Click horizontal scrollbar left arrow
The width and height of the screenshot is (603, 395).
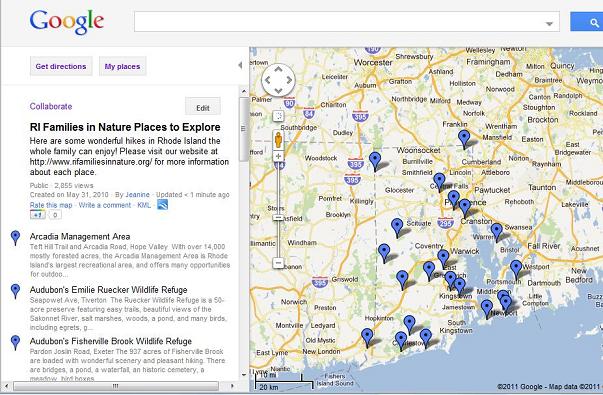(6, 386)
